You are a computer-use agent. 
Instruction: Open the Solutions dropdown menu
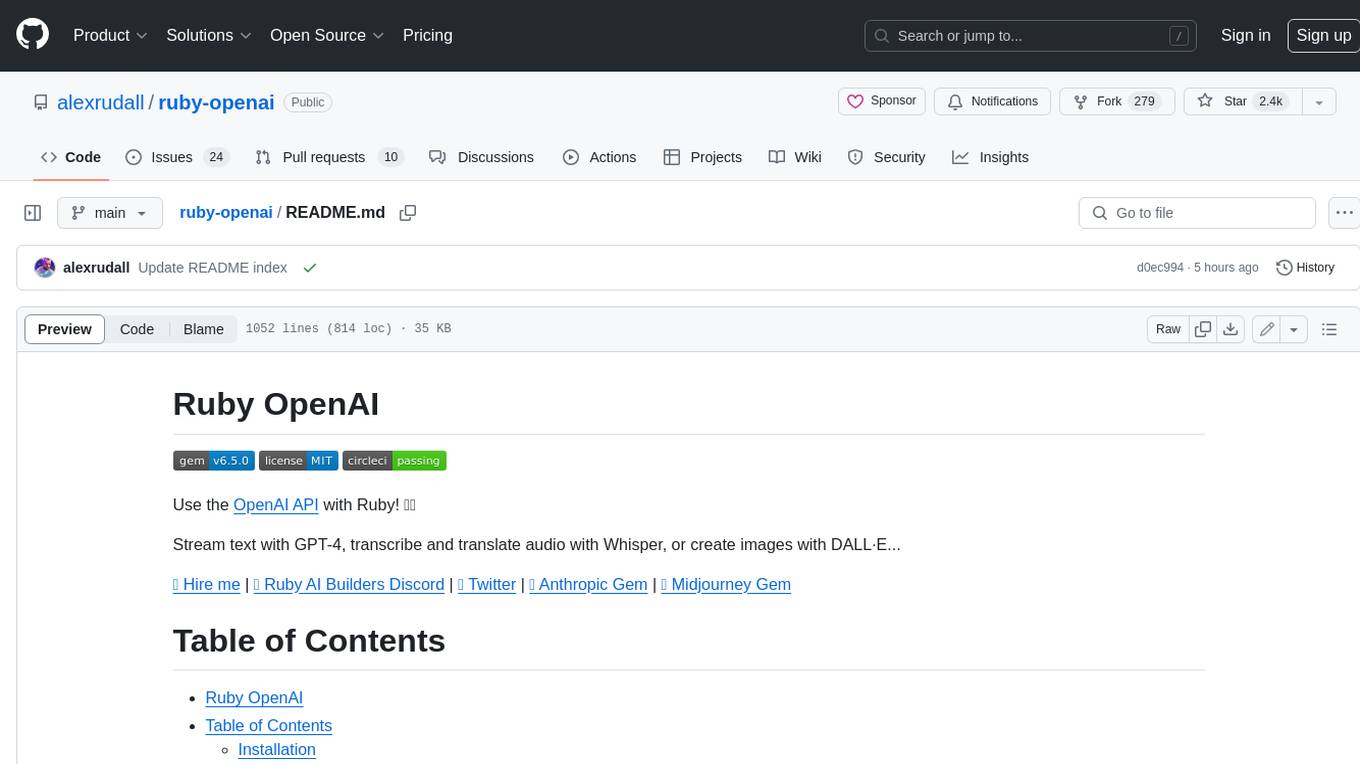pyautogui.click(x=209, y=35)
